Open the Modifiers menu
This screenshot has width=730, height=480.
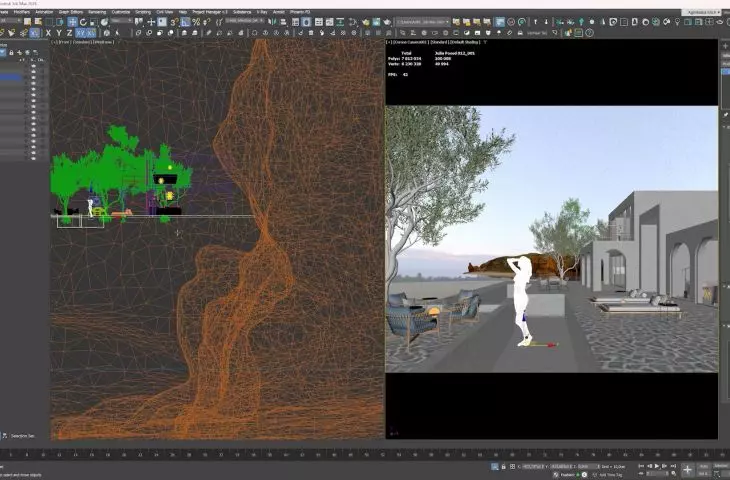[22, 12]
